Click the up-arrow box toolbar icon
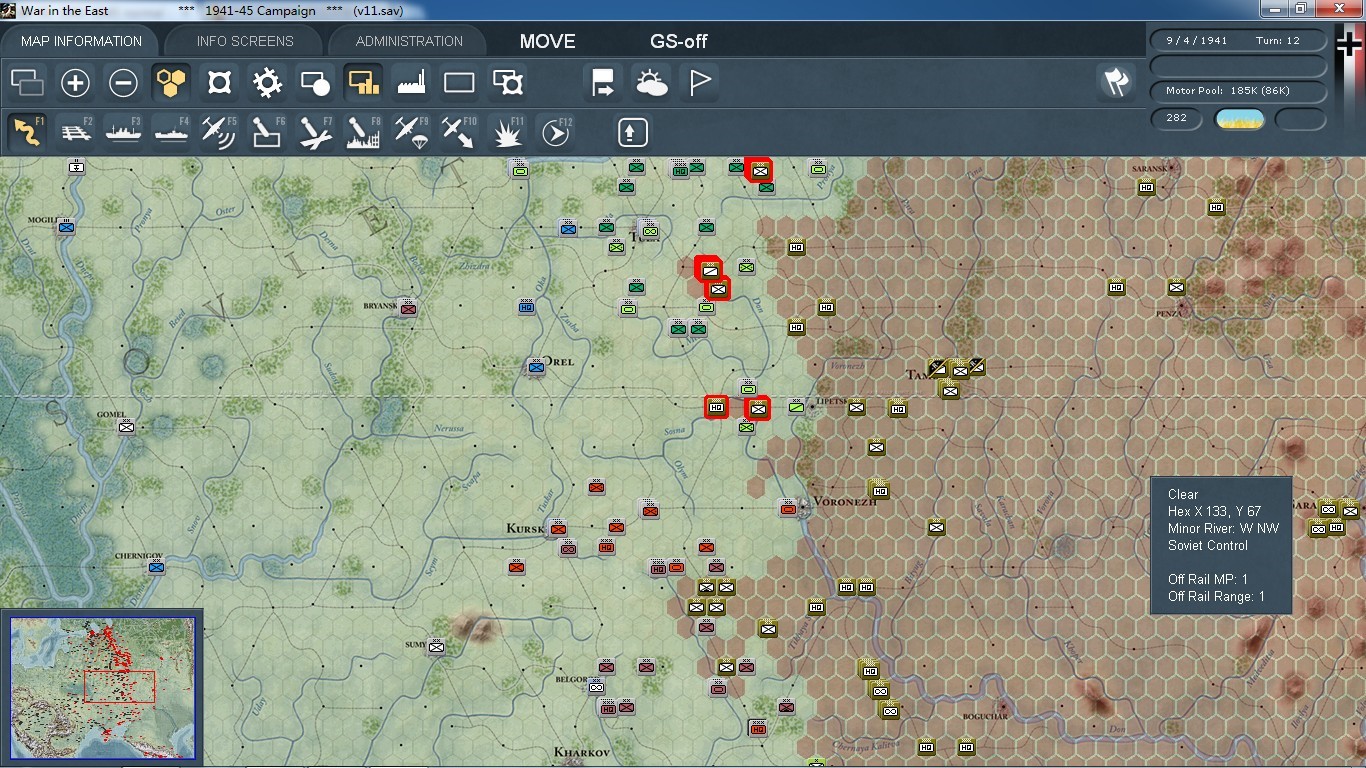 [633, 132]
